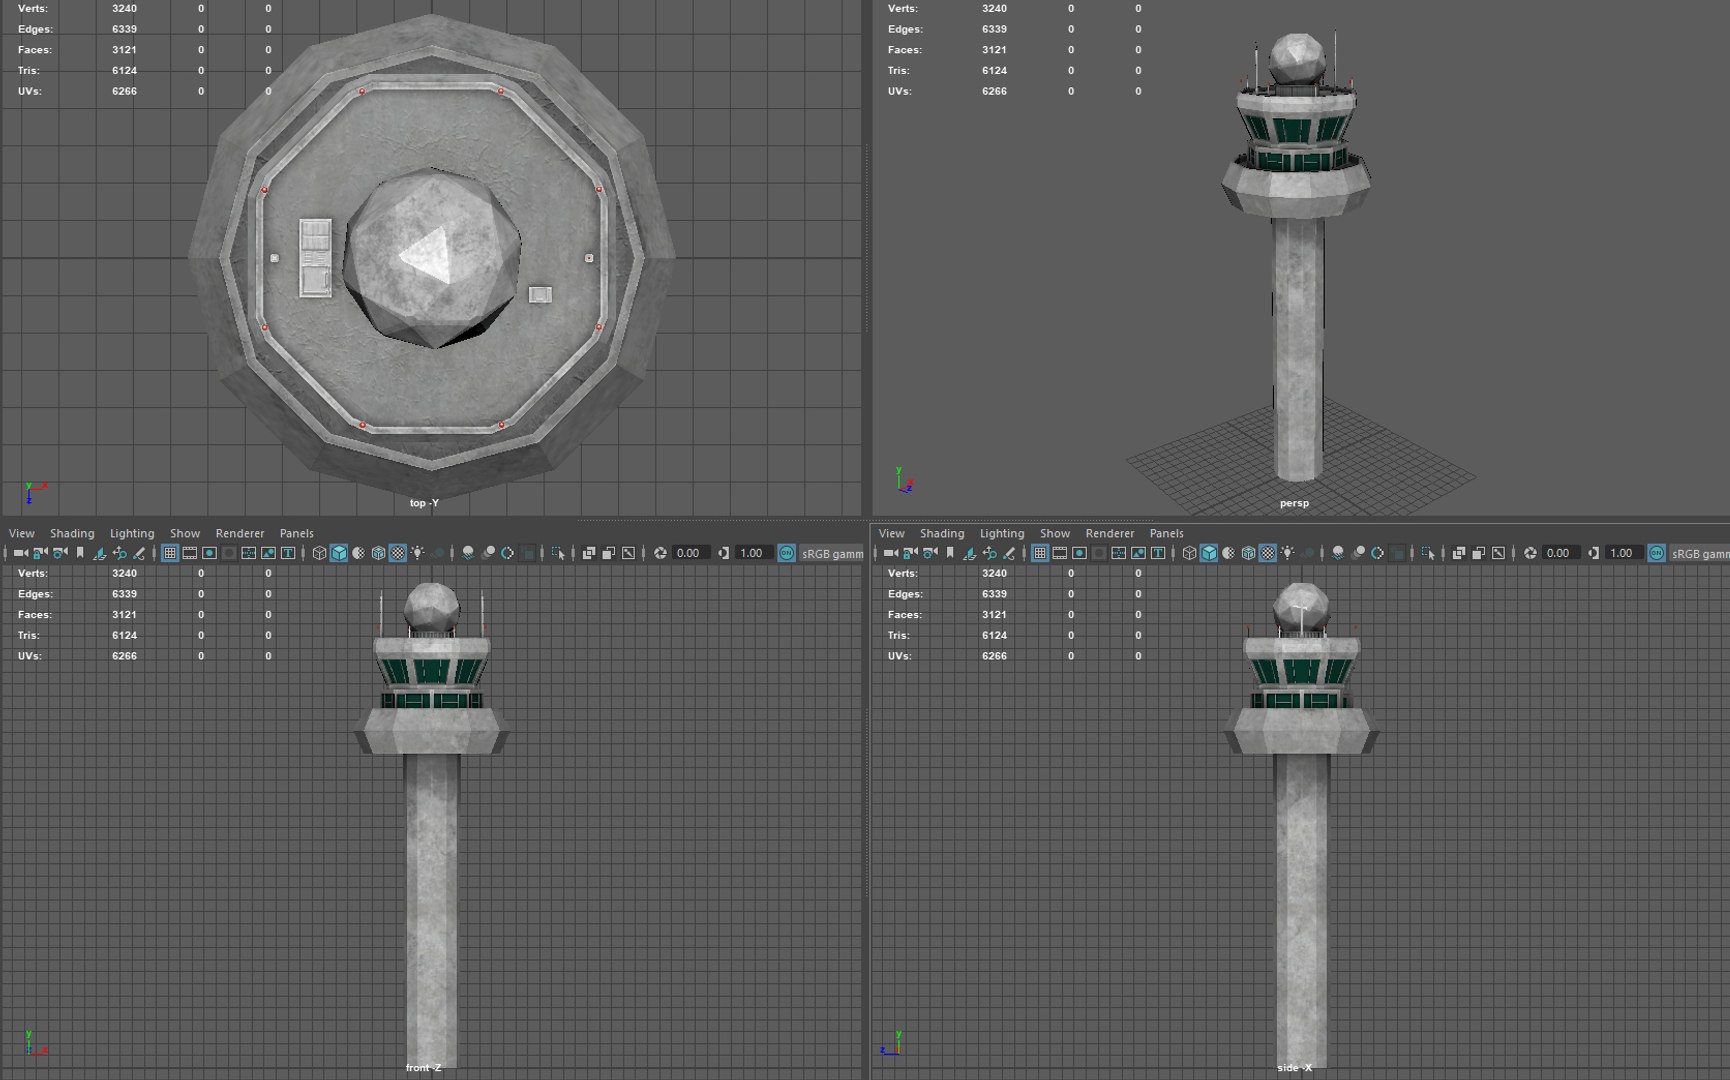
Task: Click the radar dome in the top view
Action: click(432, 258)
